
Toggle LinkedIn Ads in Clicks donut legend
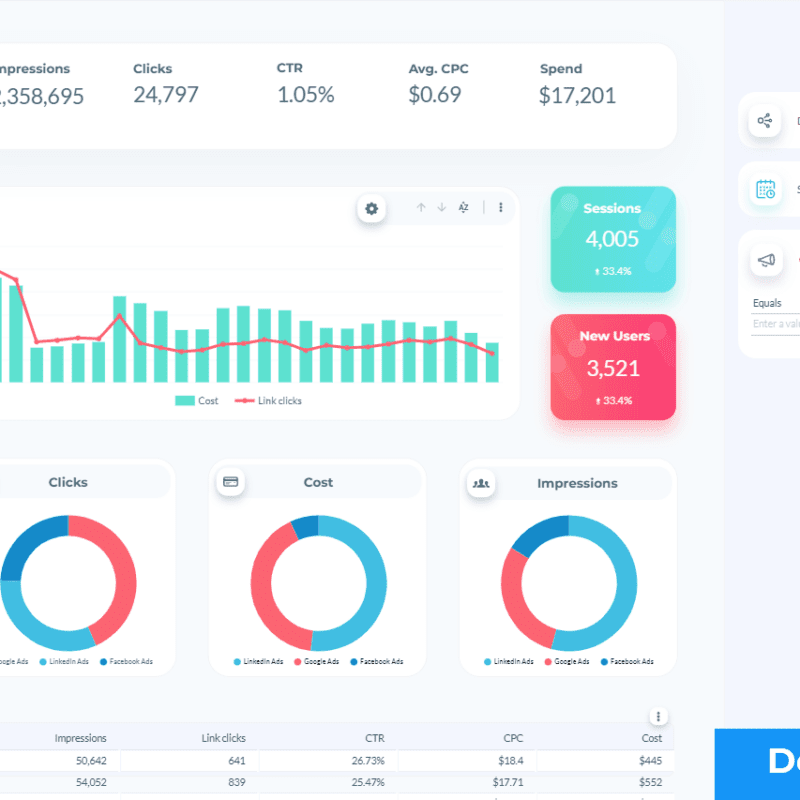point(64,662)
